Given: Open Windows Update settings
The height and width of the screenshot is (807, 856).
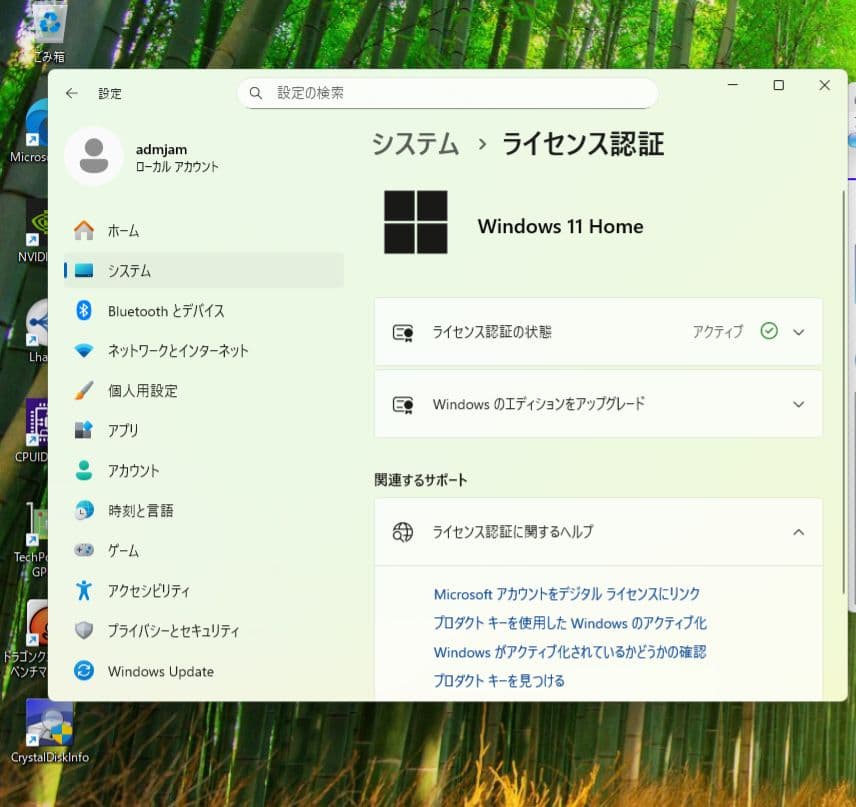Looking at the screenshot, I should [x=160, y=671].
